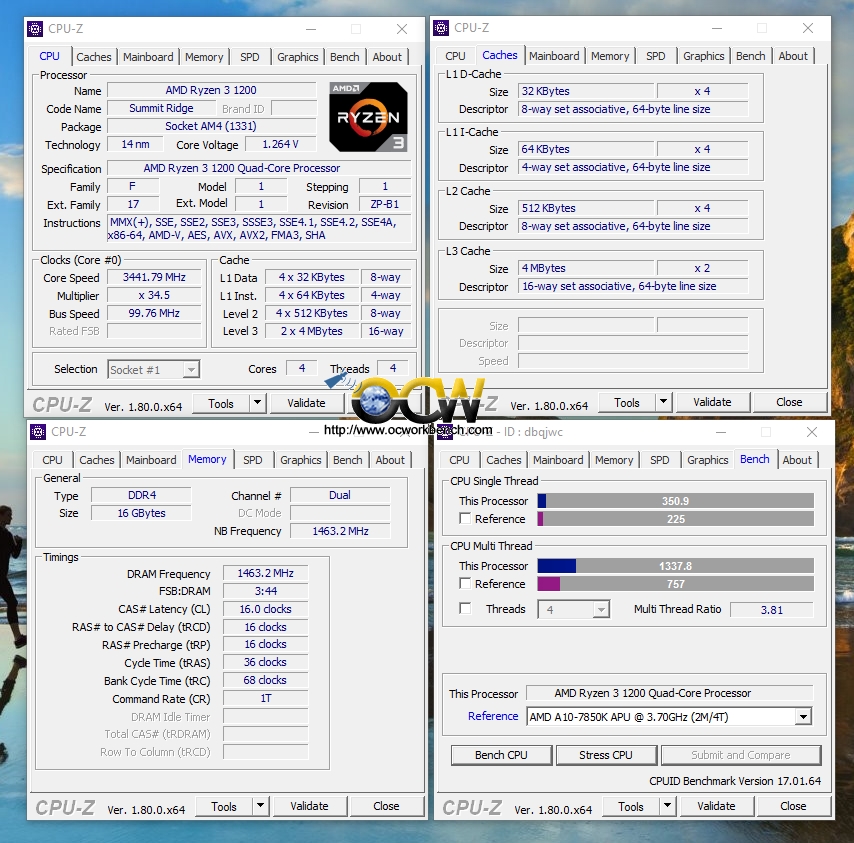The width and height of the screenshot is (854, 843).
Task: Click the Name field AMD Ryzen 3 1200
Action: [x=211, y=90]
